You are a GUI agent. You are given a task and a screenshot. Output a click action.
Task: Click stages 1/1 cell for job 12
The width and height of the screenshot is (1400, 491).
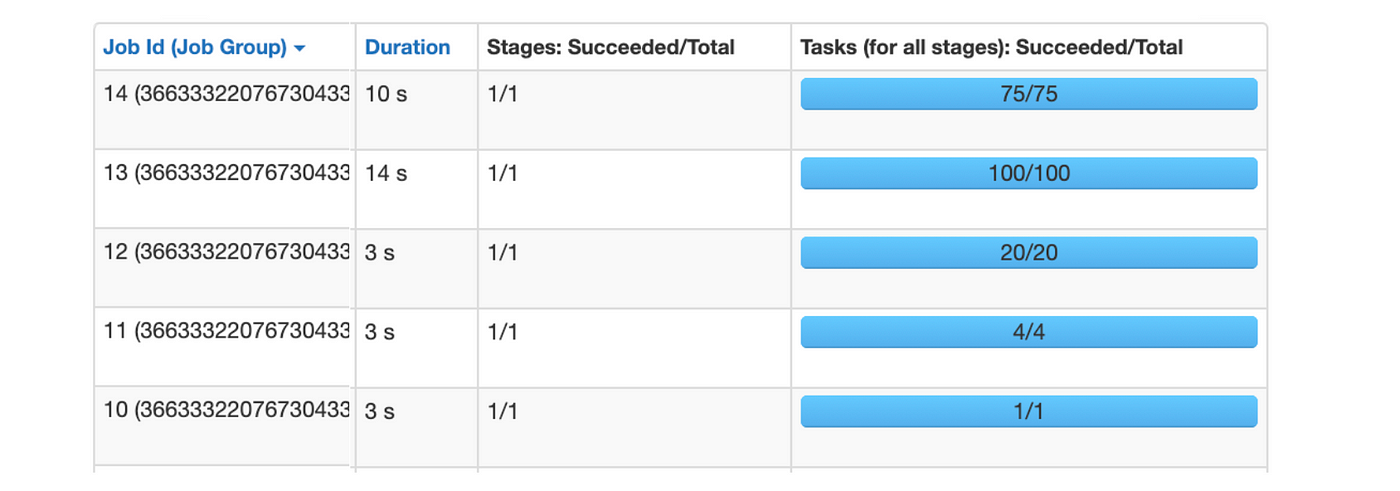click(x=502, y=253)
